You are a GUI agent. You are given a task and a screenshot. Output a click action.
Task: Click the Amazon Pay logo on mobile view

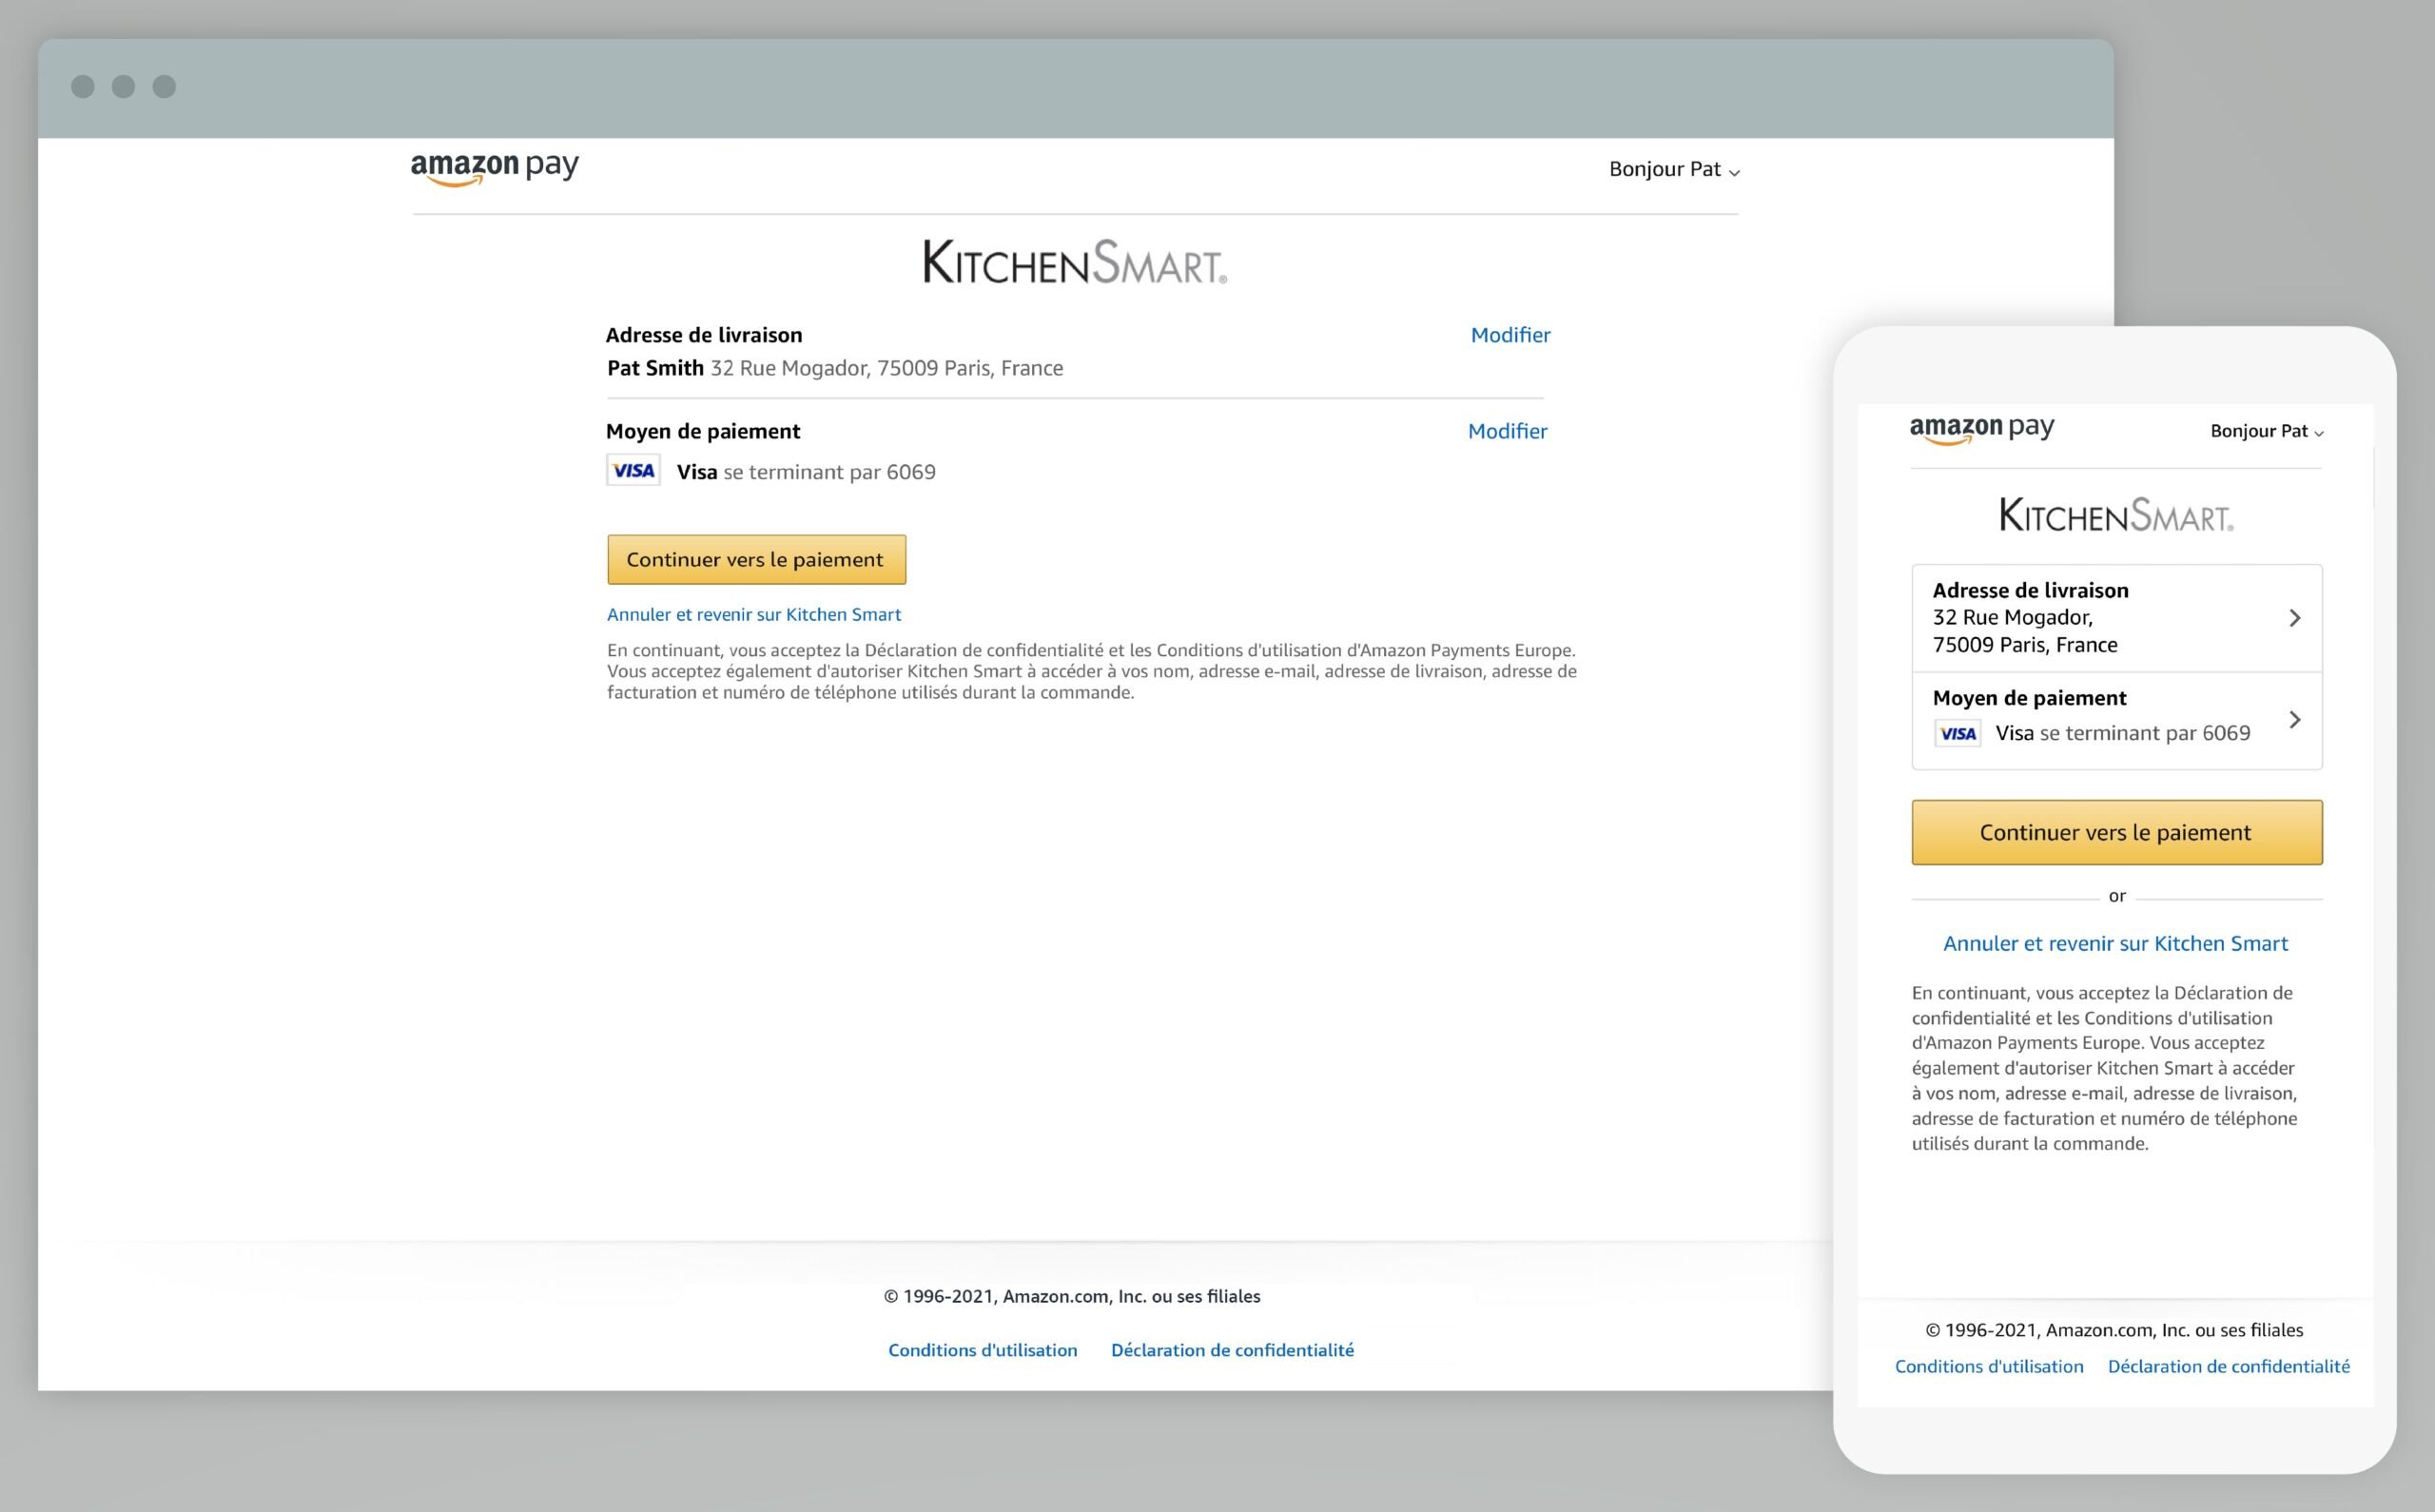tap(1983, 428)
